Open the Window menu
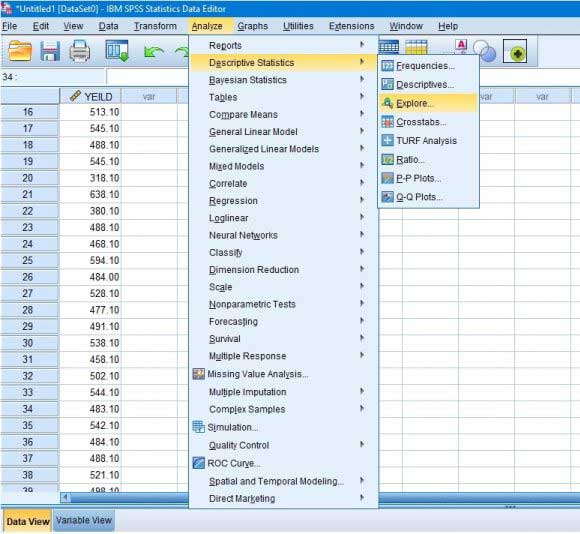 pos(406,26)
